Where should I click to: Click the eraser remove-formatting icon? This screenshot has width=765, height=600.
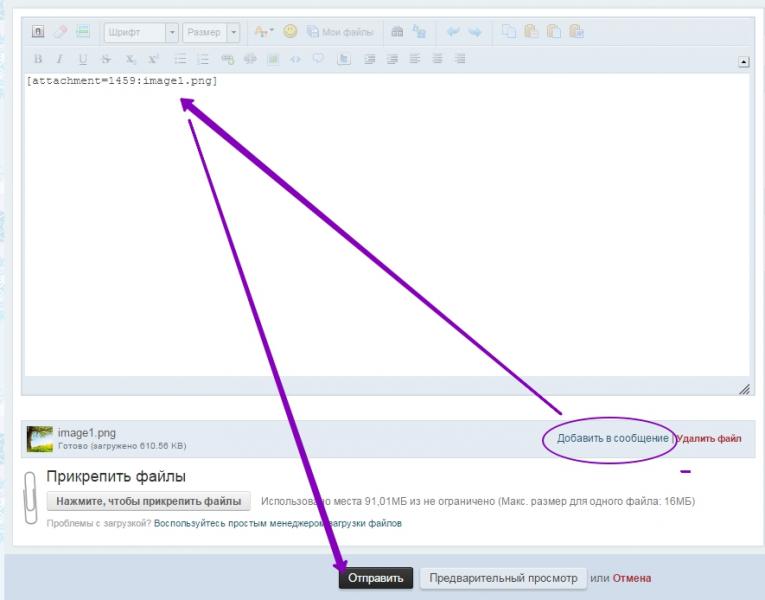(x=61, y=32)
